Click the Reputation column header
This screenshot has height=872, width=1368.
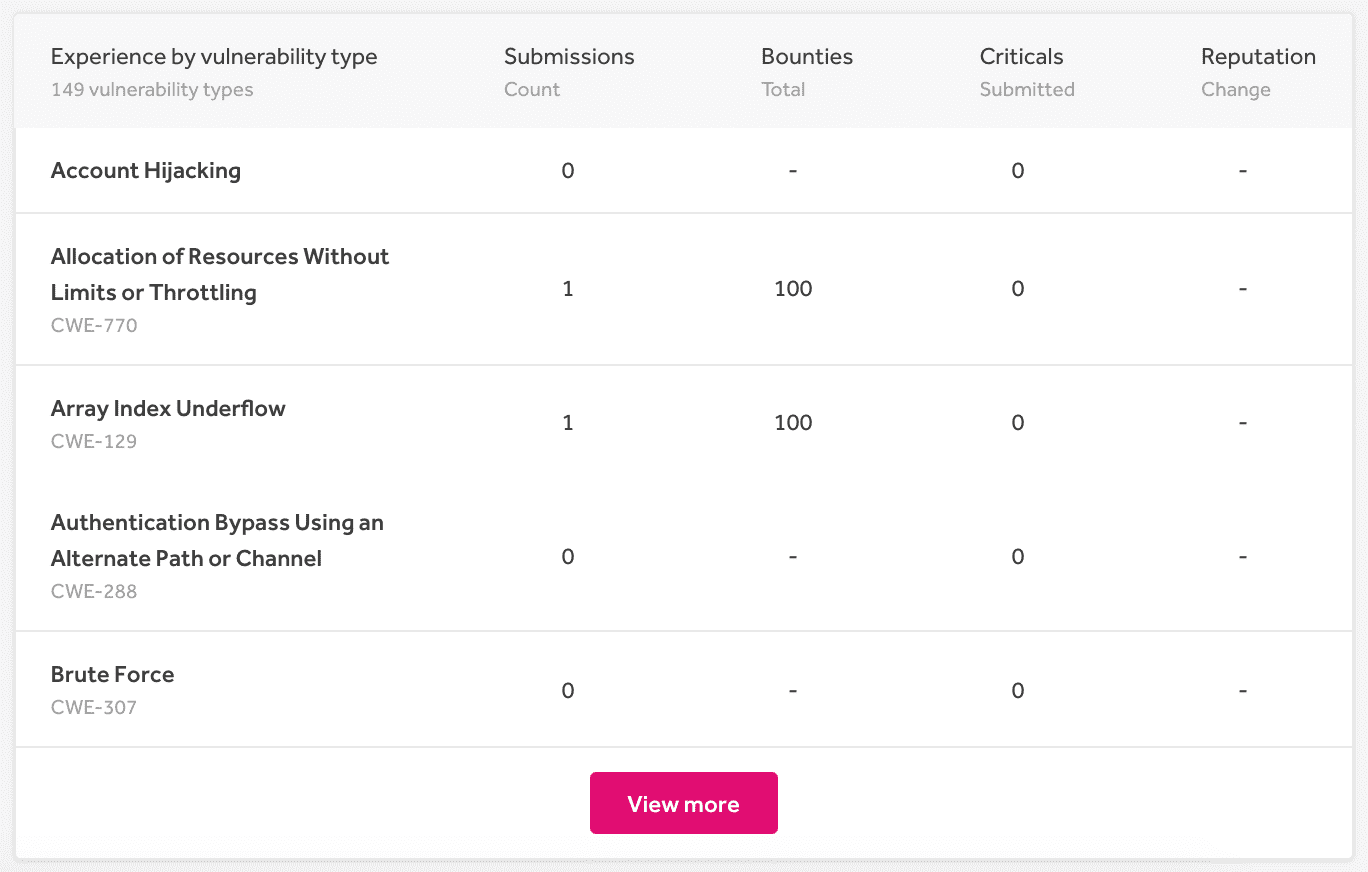(x=1258, y=57)
